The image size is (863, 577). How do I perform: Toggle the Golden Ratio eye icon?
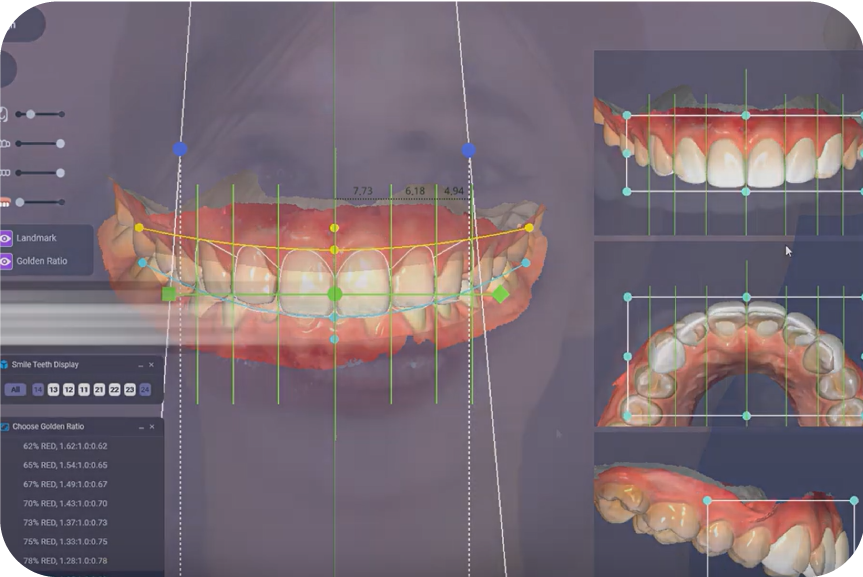tap(6, 261)
